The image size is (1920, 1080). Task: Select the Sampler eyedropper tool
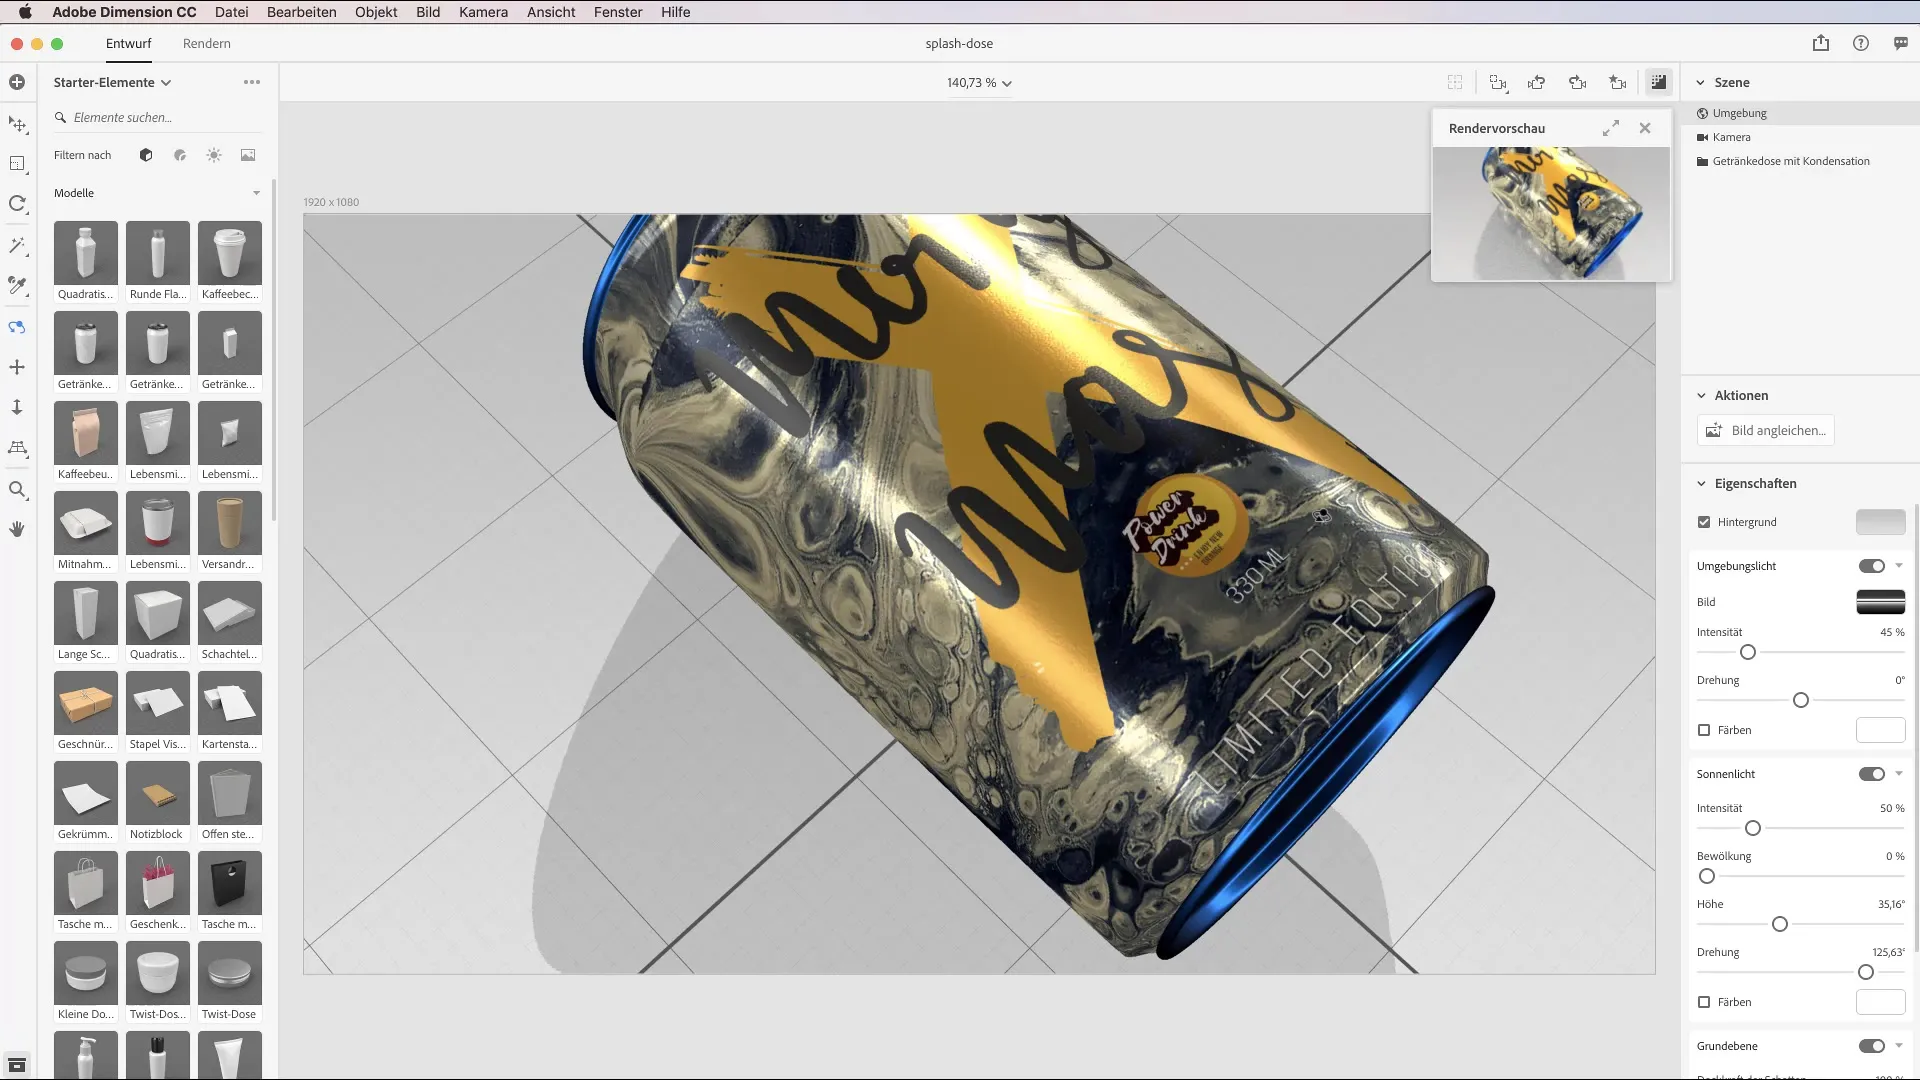click(x=17, y=286)
